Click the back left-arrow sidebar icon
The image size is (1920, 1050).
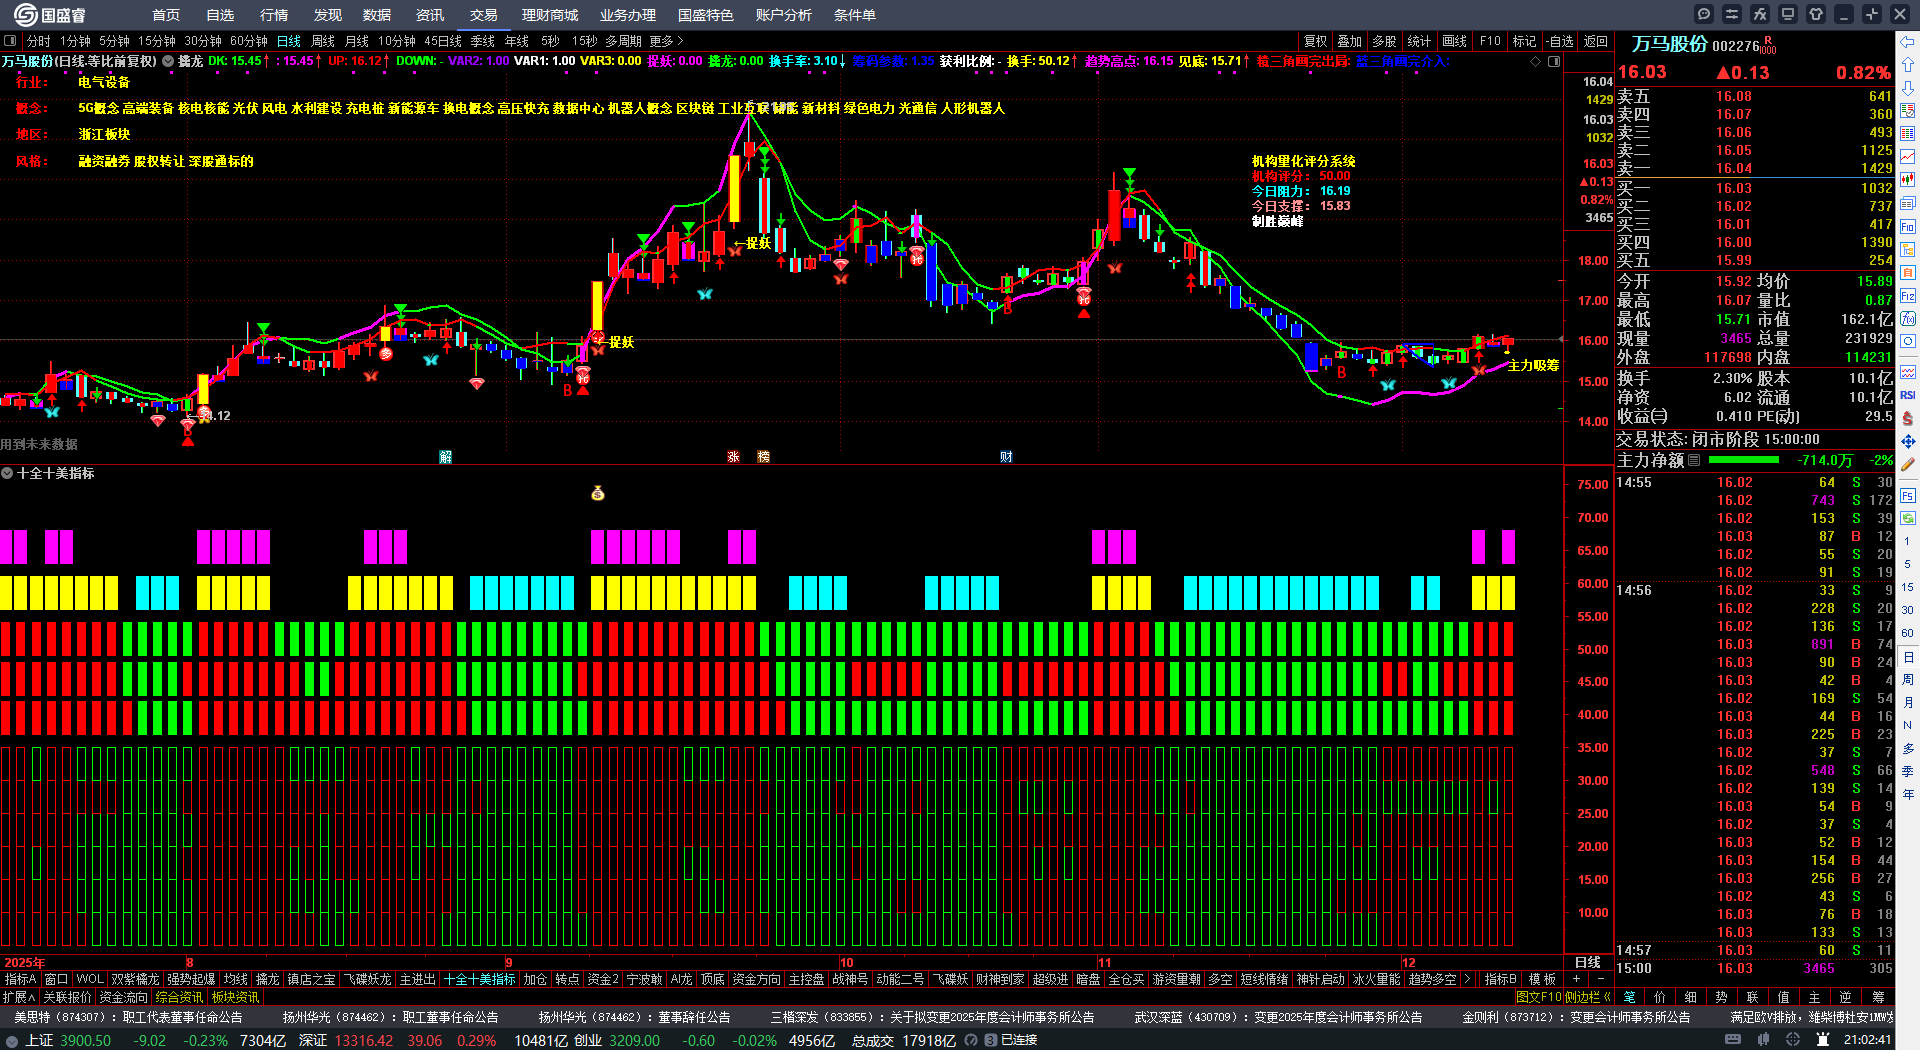(1908, 42)
